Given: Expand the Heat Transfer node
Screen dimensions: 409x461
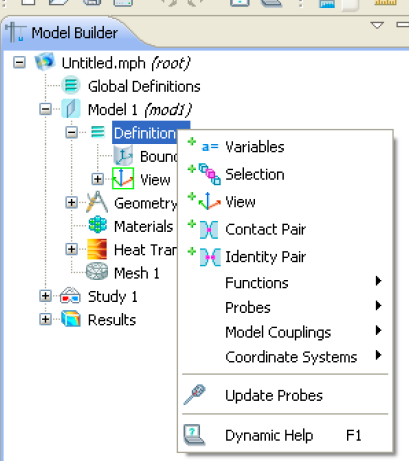Looking at the screenshot, I should (x=71, y=249).
